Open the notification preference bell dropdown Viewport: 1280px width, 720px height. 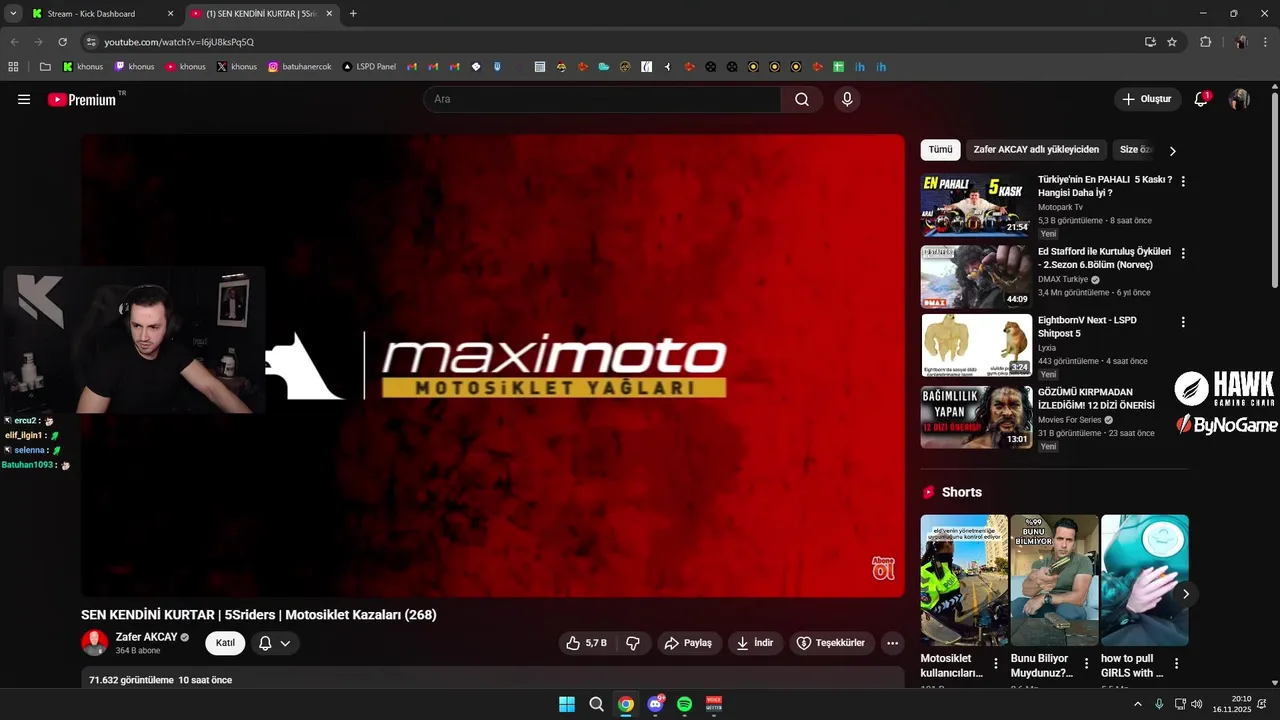[275, 643]
